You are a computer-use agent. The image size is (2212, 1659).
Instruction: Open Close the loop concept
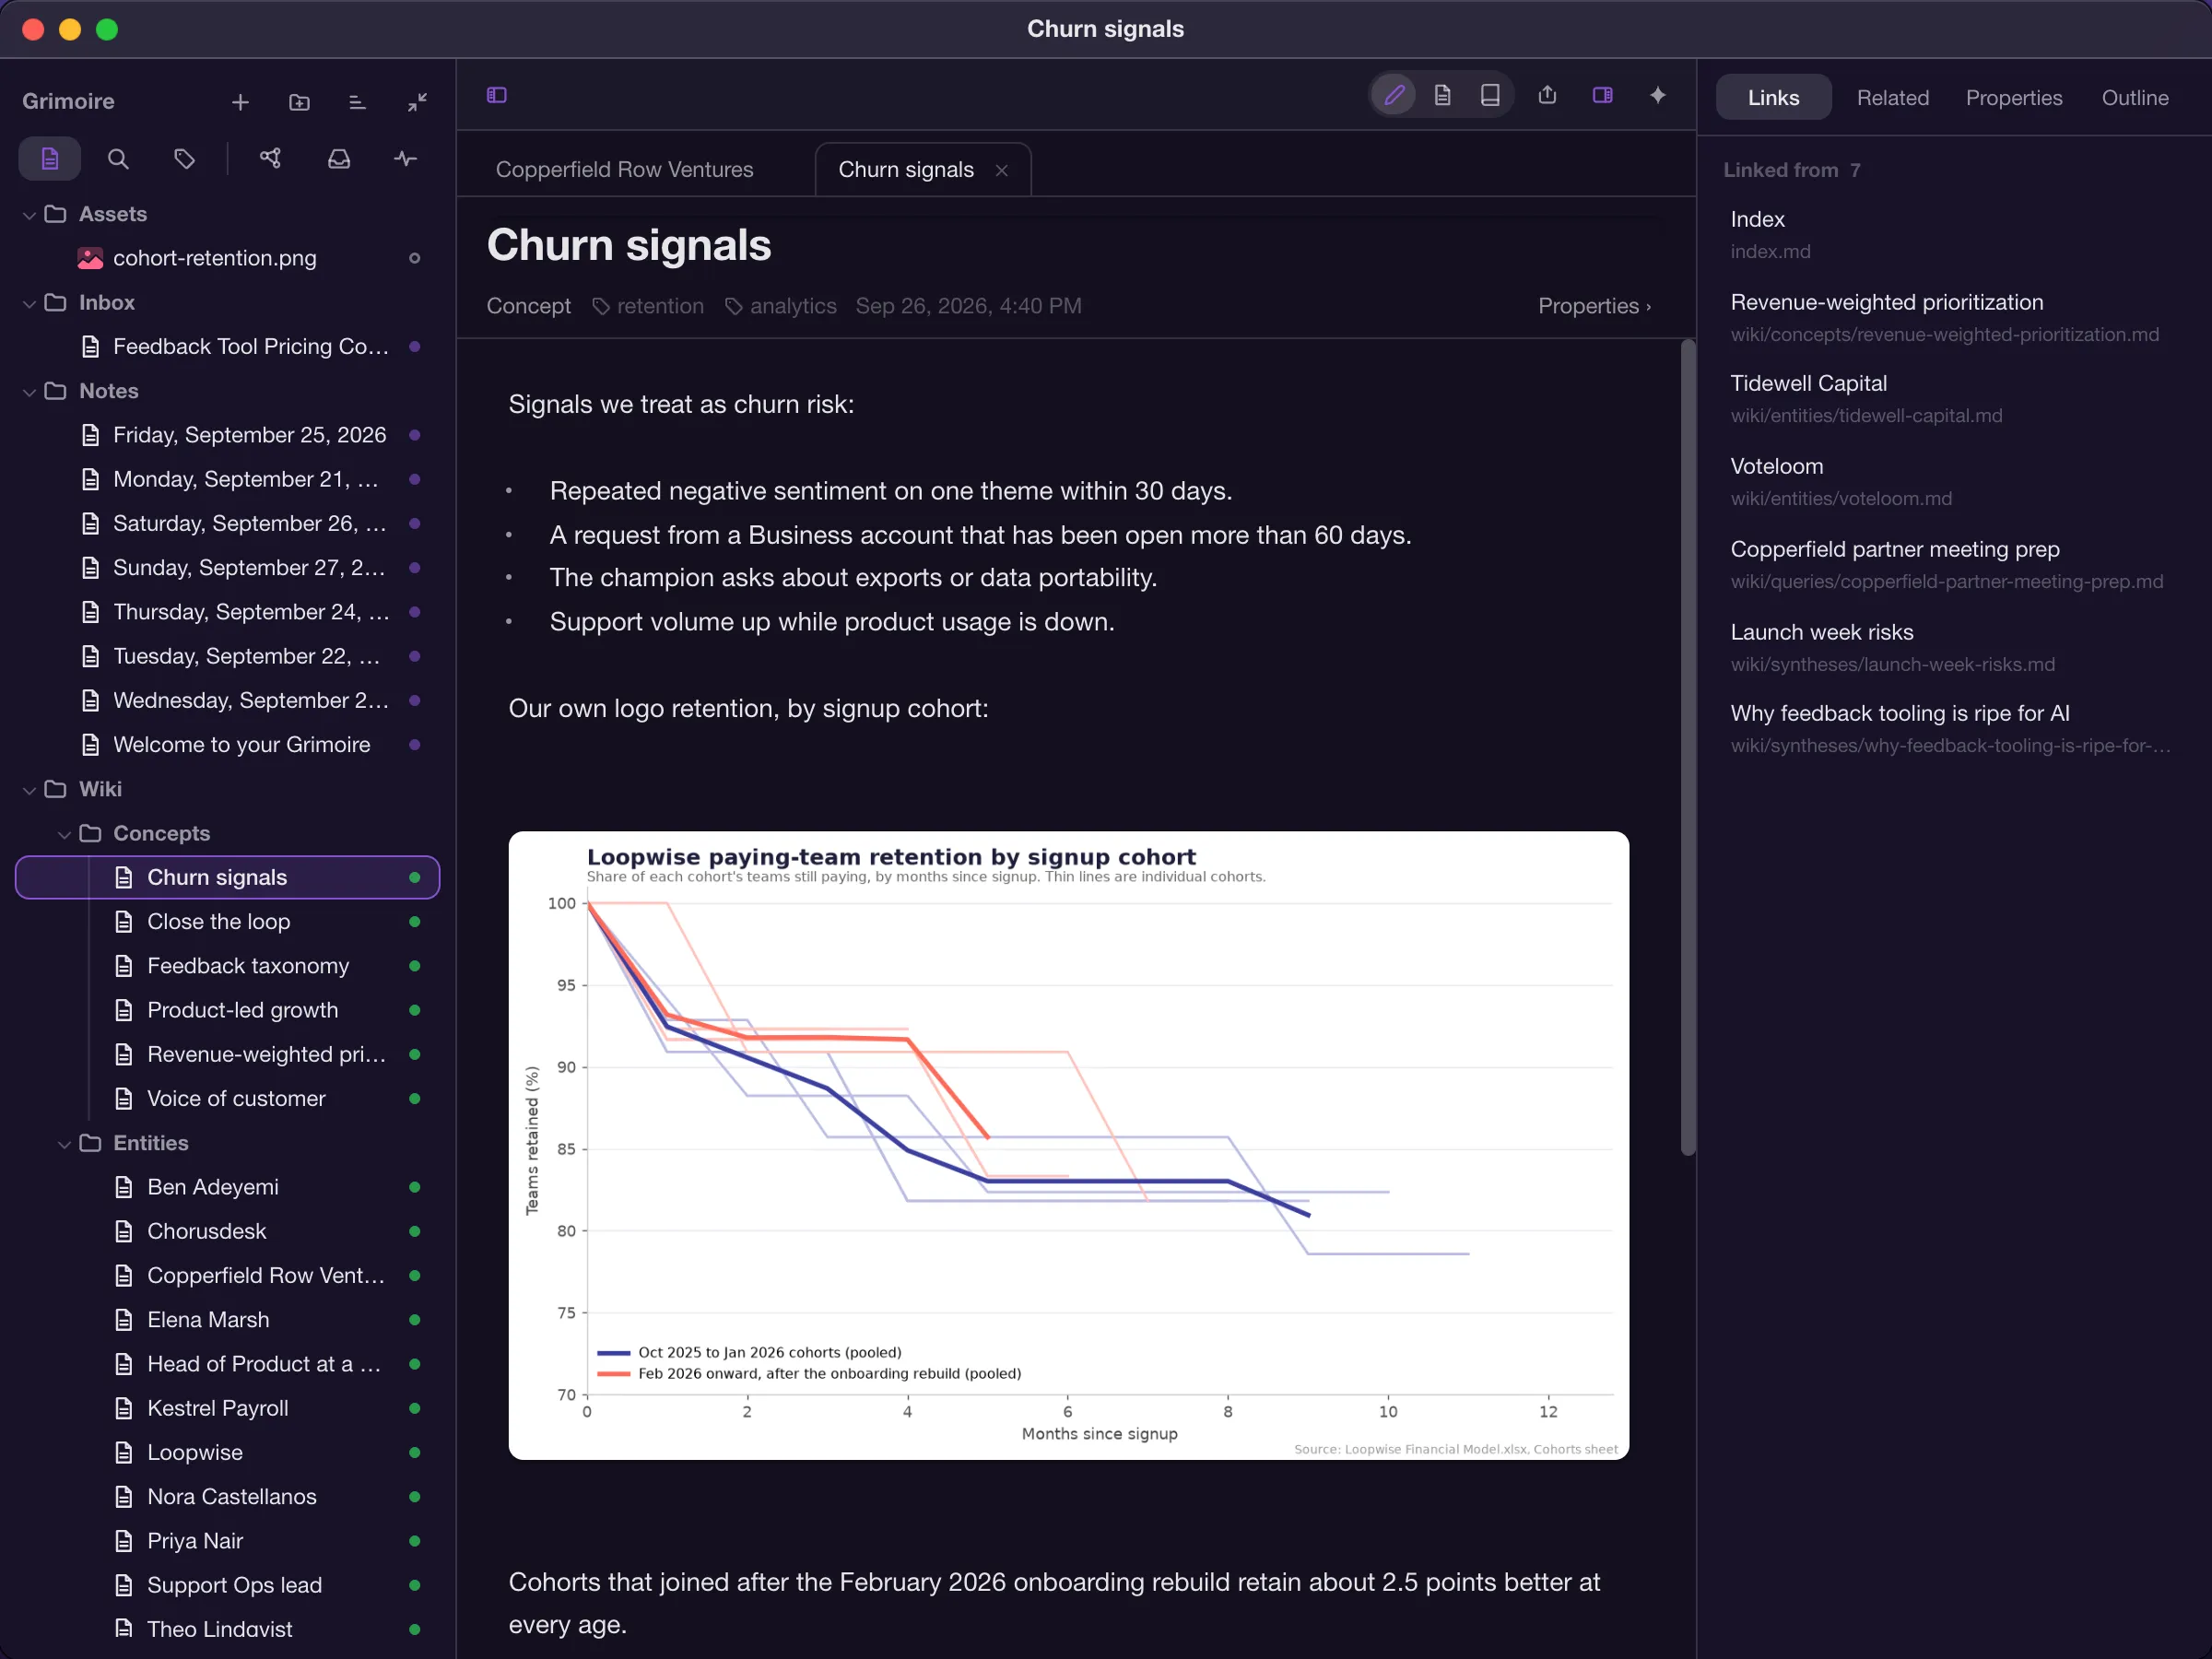pyautogui.click(x=228, y=922)
